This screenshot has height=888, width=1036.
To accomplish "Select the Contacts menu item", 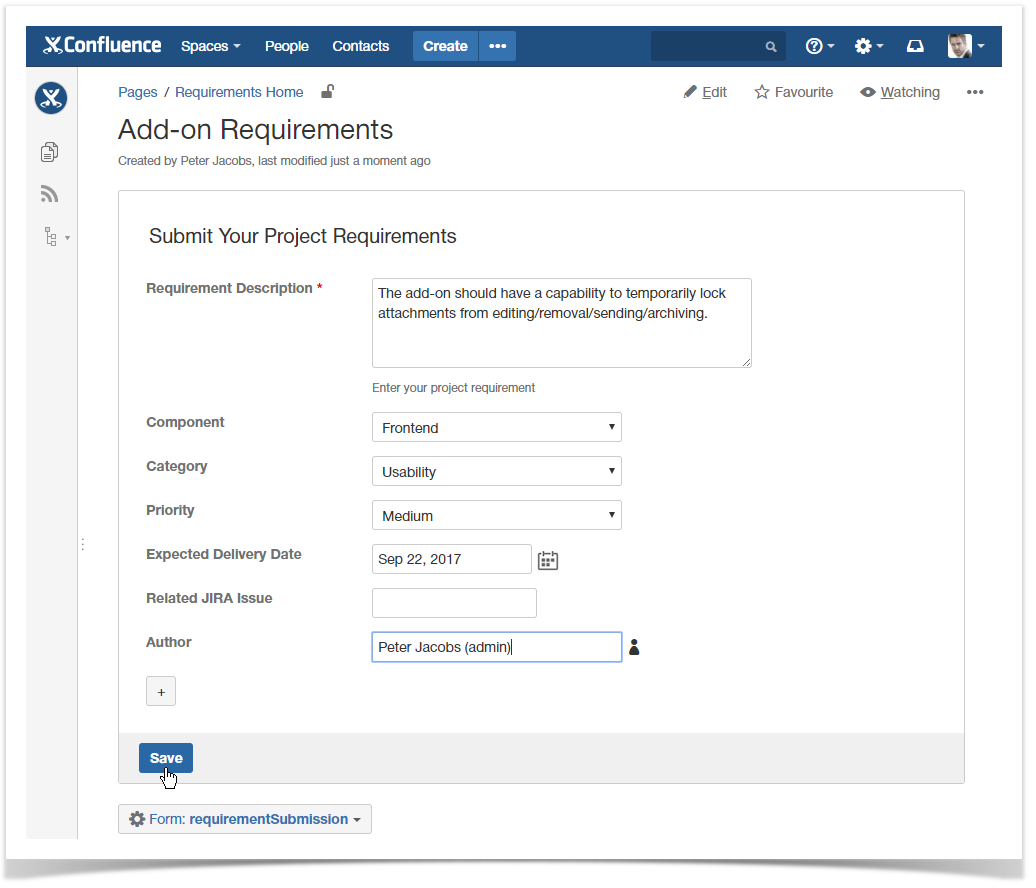I will [360, 46].
